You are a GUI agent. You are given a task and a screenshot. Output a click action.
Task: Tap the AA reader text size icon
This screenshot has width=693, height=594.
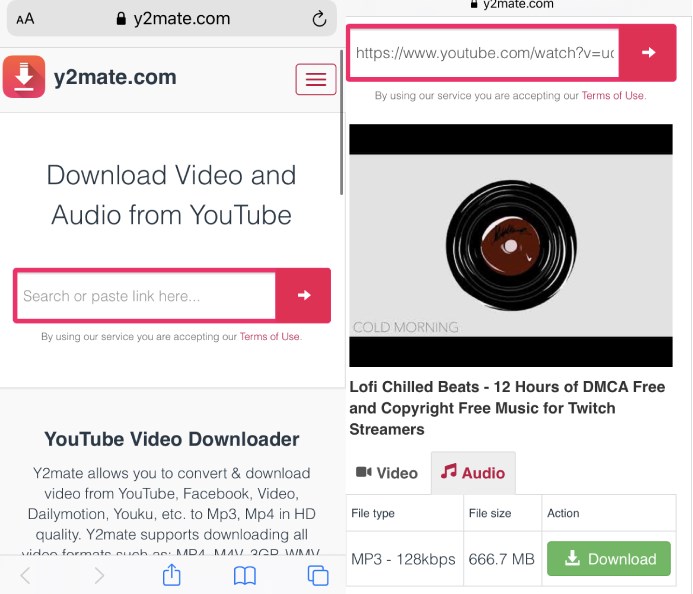tap(25, 19)
